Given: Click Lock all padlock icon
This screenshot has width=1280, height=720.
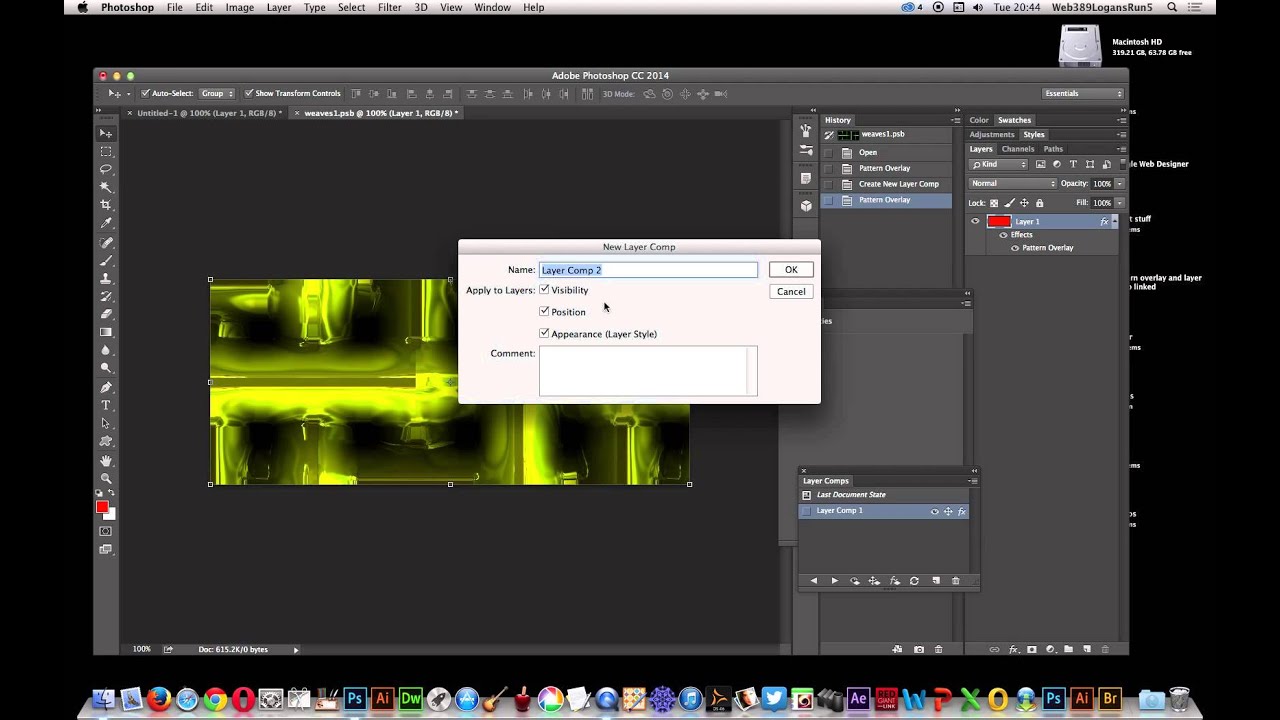Looking at the screenshot, I should click(x=1039, y=203).
